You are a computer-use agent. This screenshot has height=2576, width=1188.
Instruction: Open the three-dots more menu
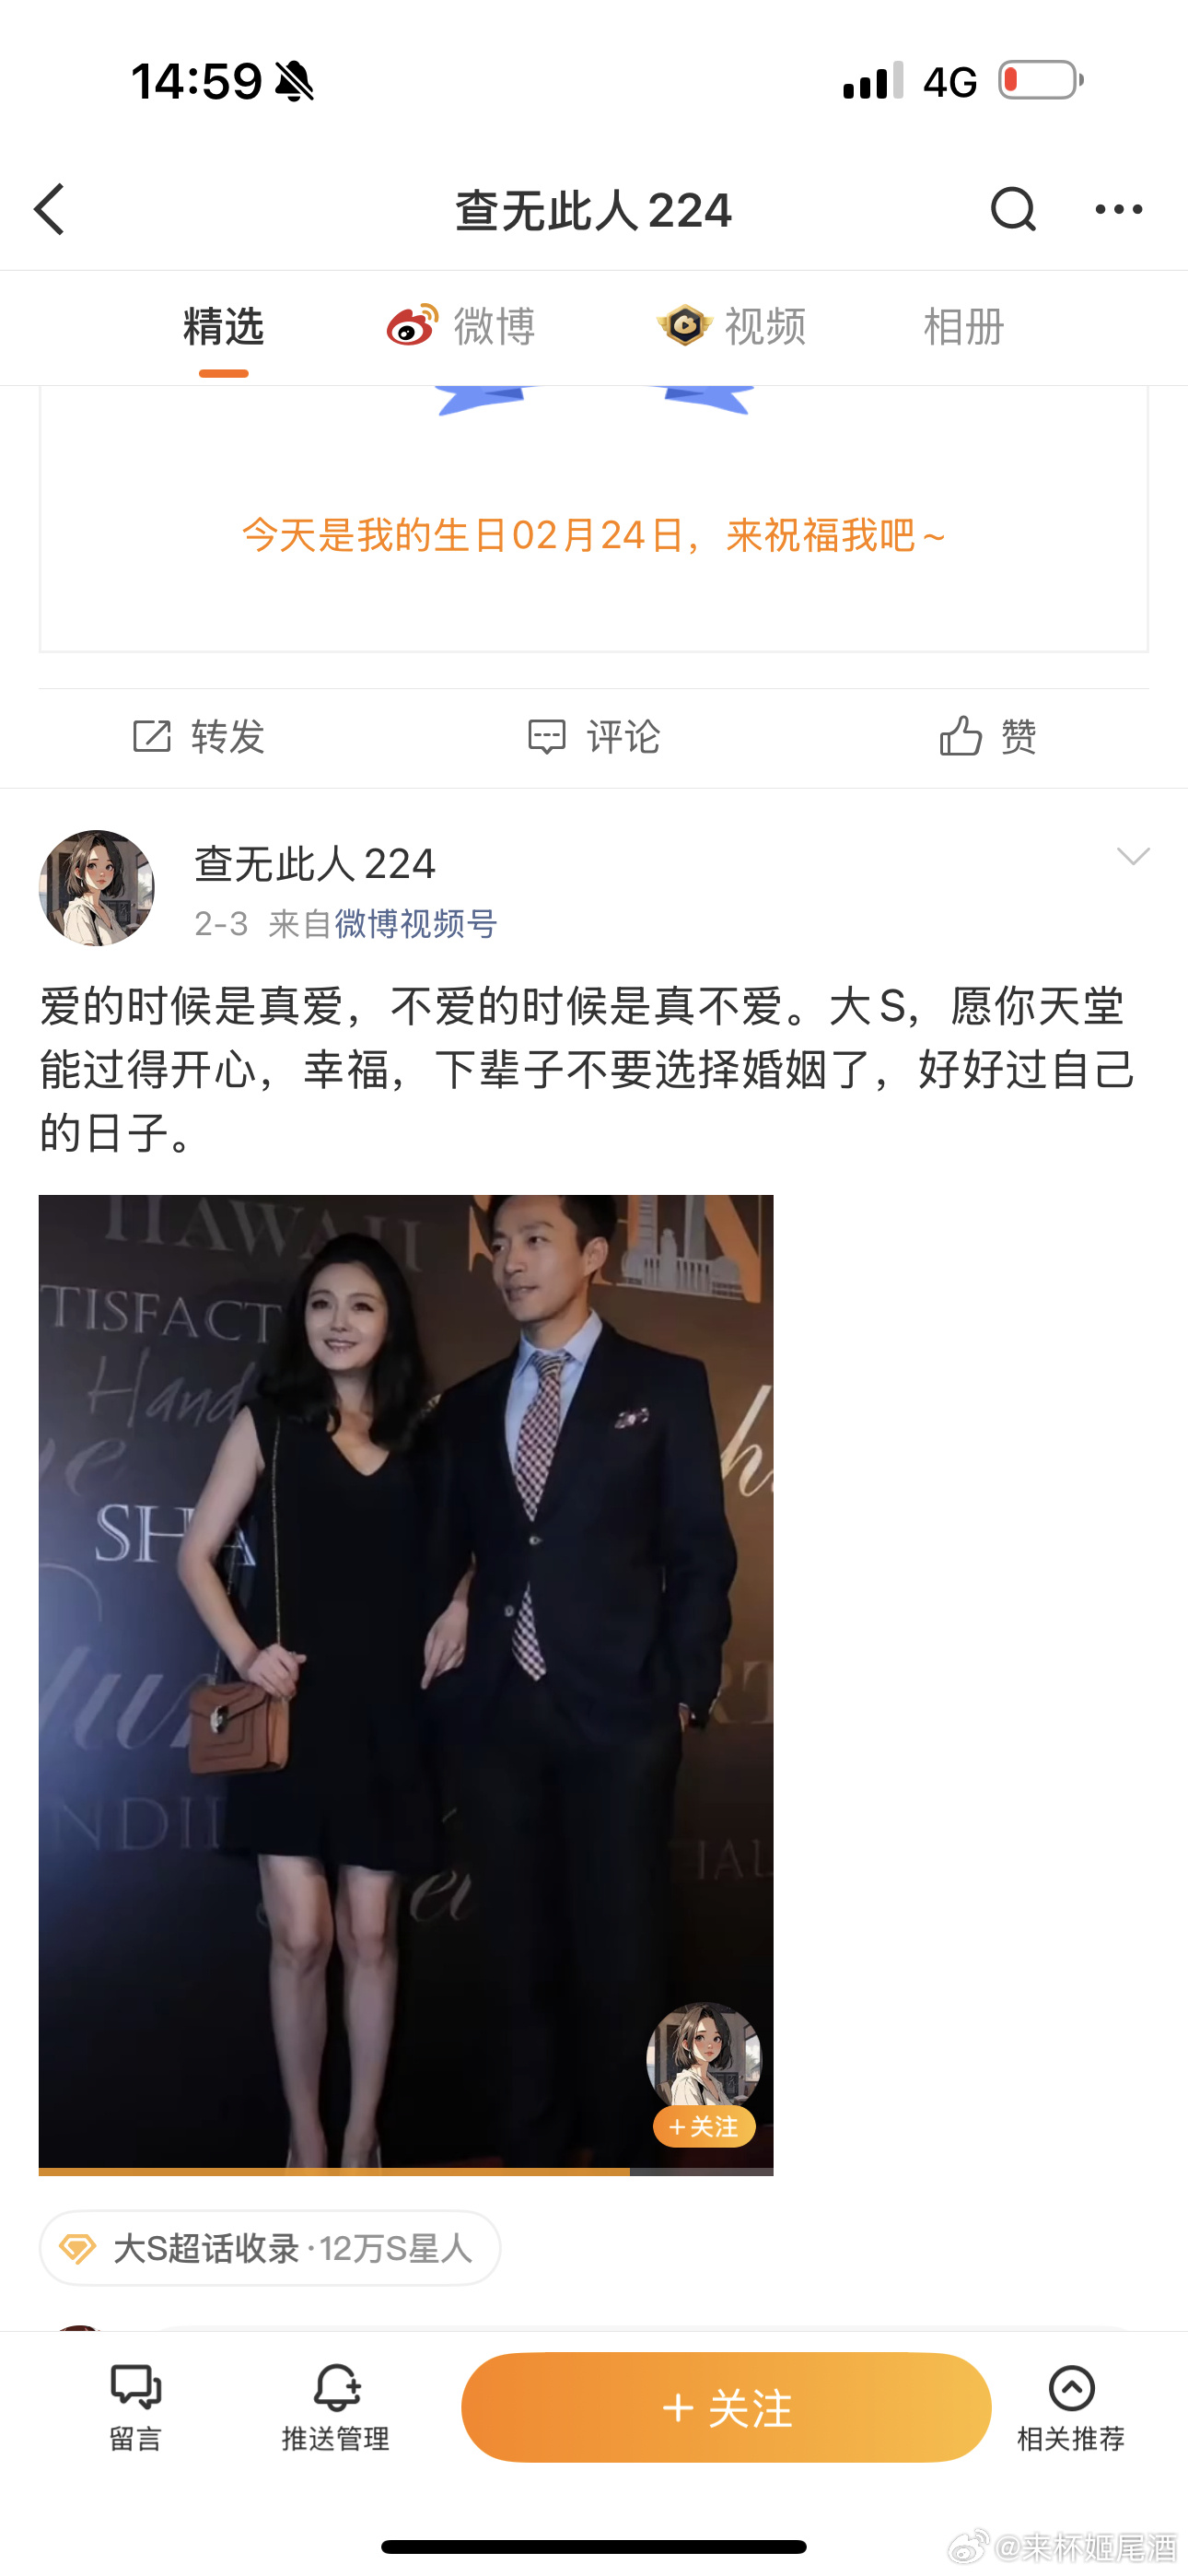tap(1118, 209)
